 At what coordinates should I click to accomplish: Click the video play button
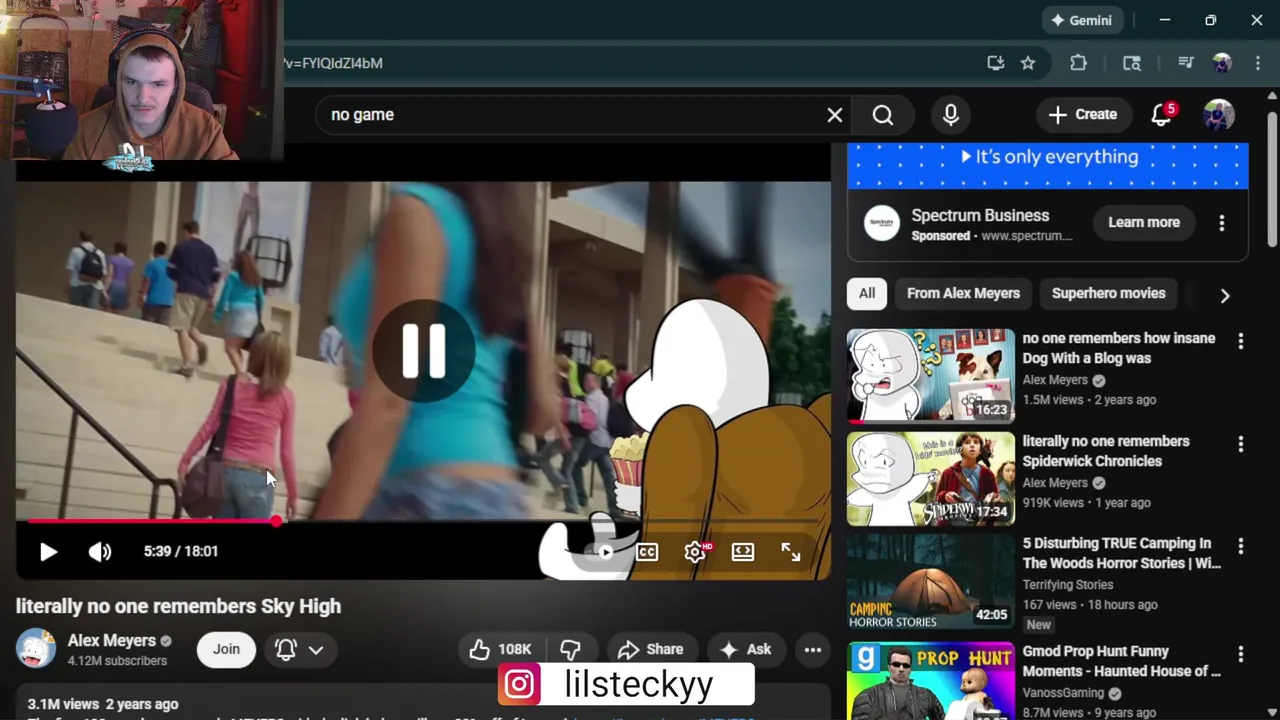(x=48, y=552)
